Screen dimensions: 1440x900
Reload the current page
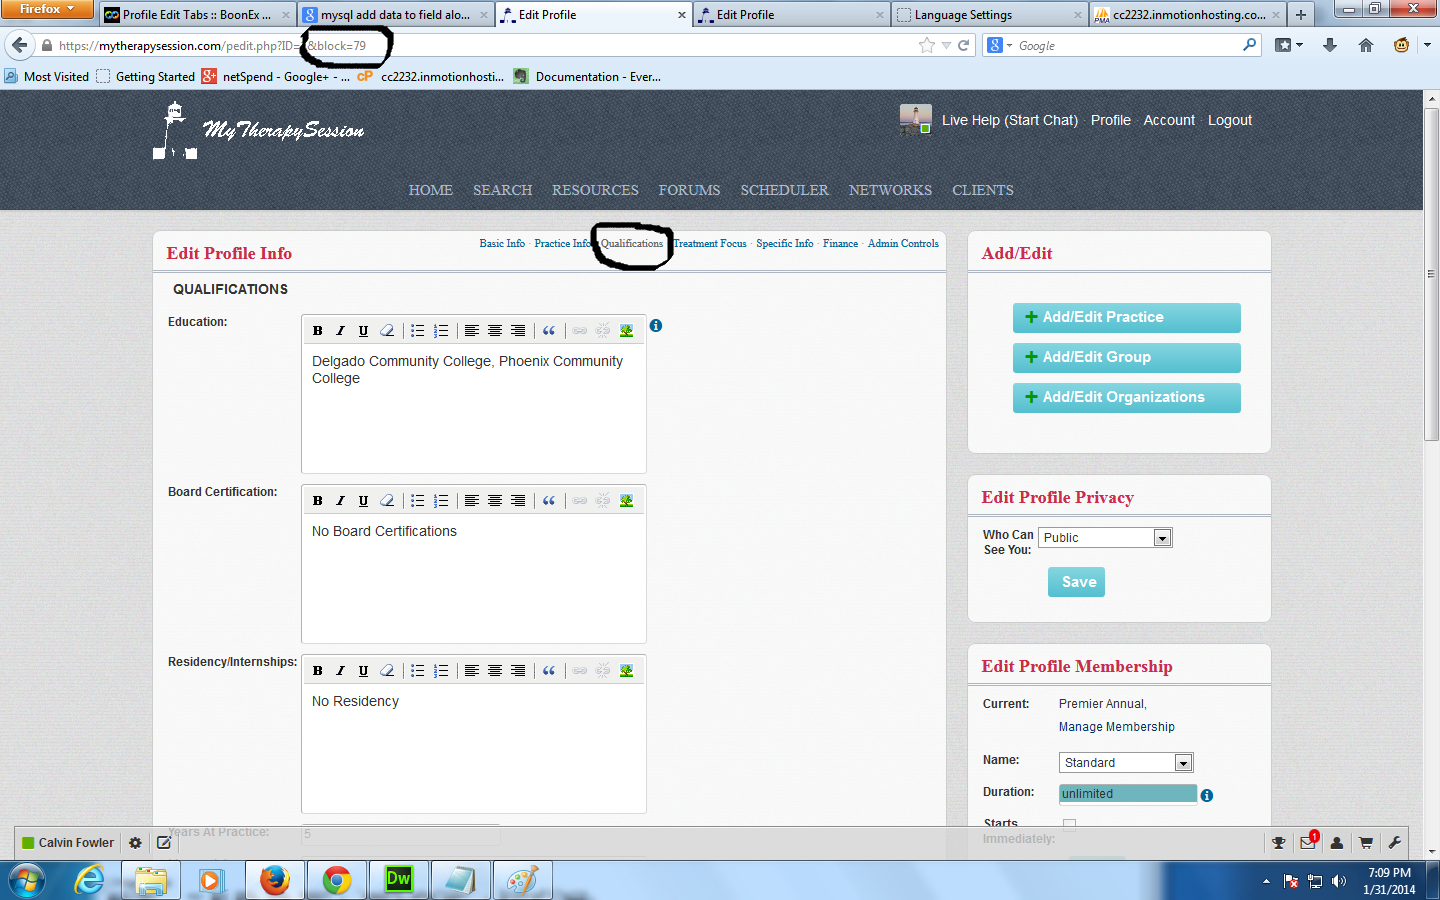pos(964,45)
